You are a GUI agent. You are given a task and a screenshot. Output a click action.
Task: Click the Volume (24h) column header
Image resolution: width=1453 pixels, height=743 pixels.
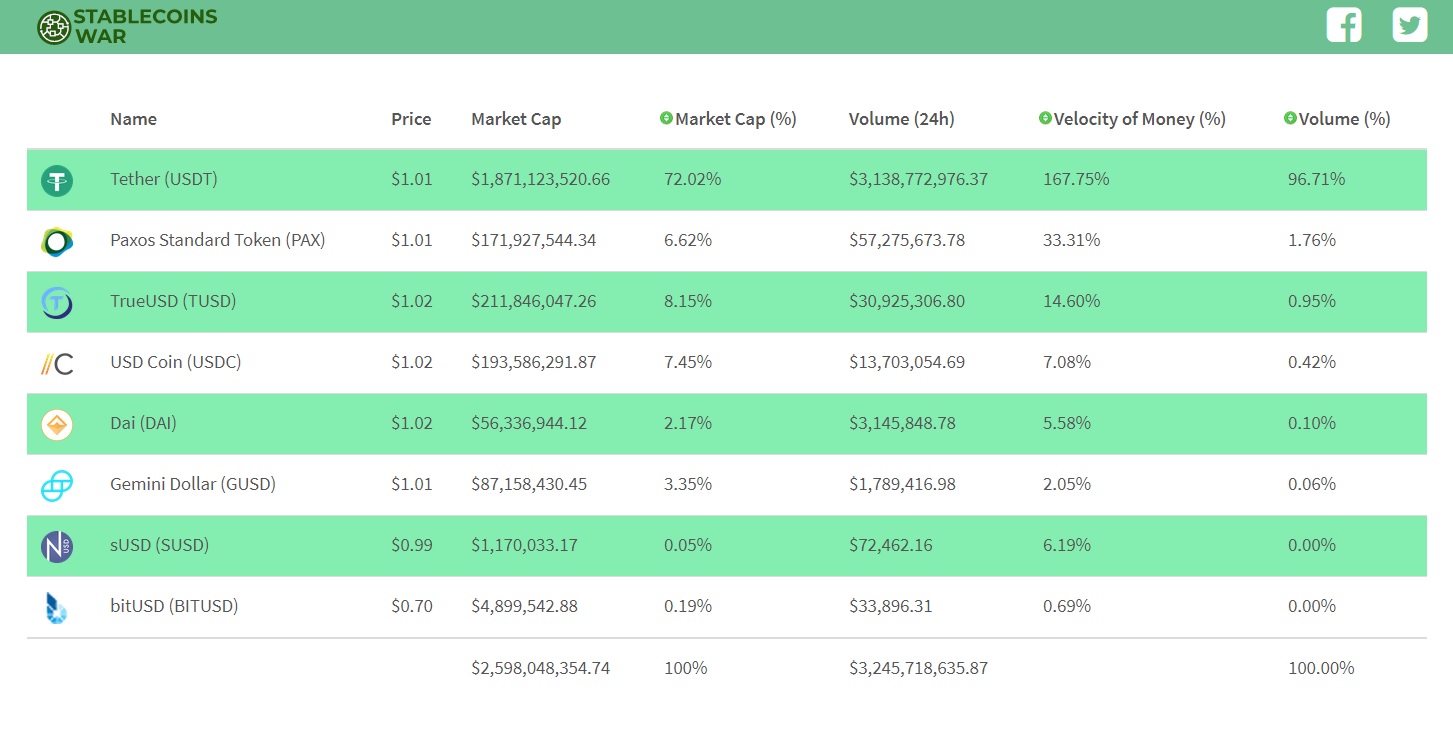point(901,119)
